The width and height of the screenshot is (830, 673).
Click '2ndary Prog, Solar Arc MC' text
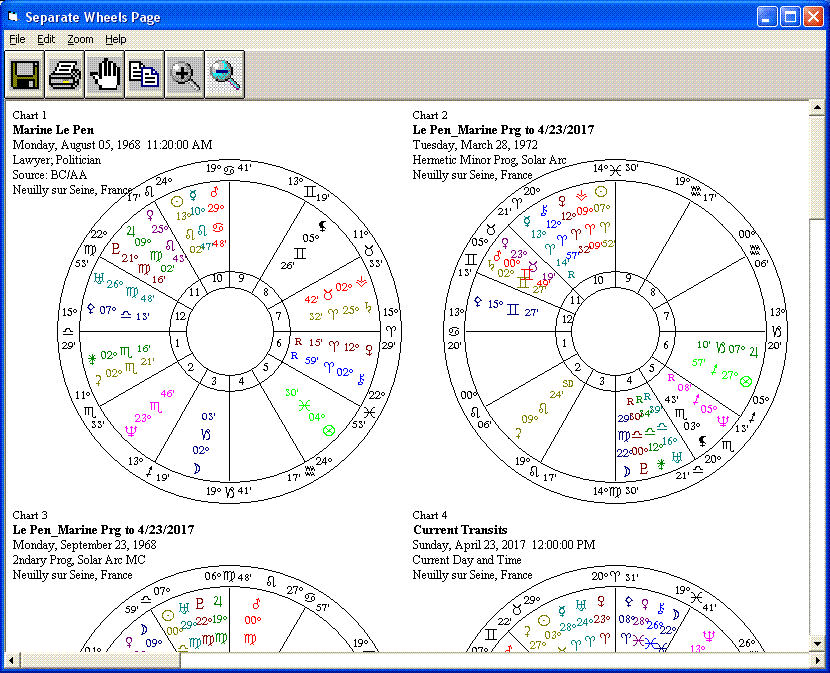click(79, 560)
